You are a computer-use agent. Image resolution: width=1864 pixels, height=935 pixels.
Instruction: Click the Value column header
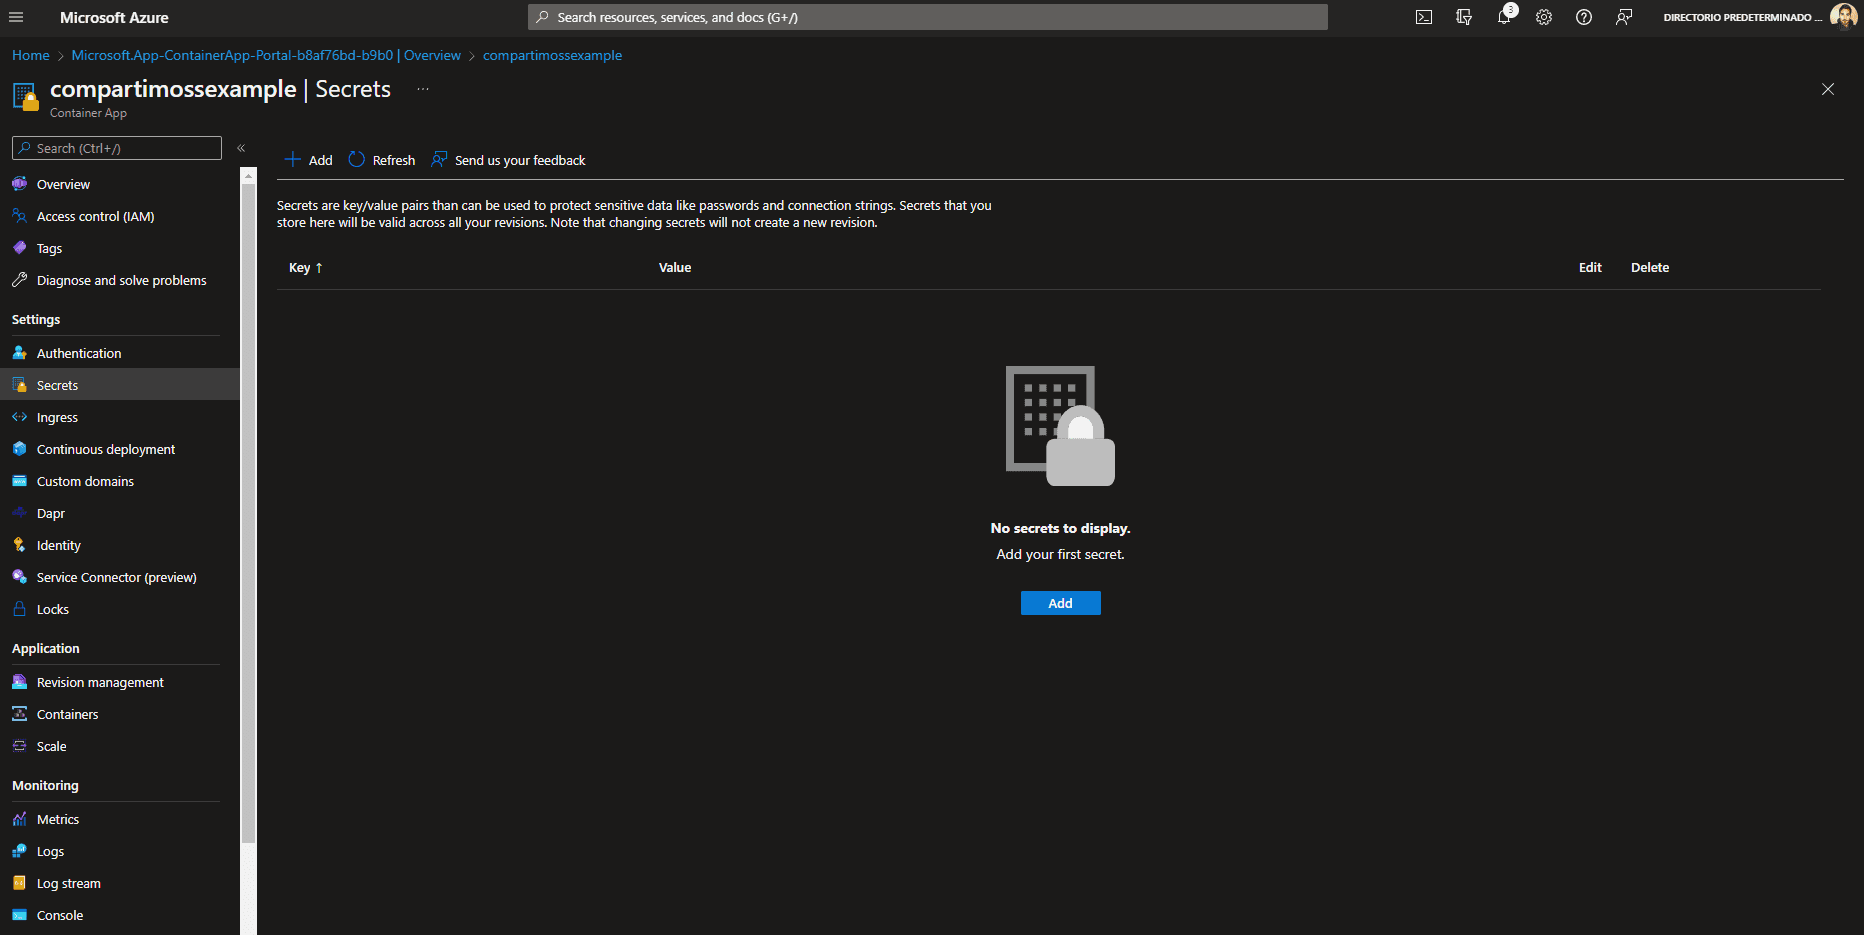point(675,268)
